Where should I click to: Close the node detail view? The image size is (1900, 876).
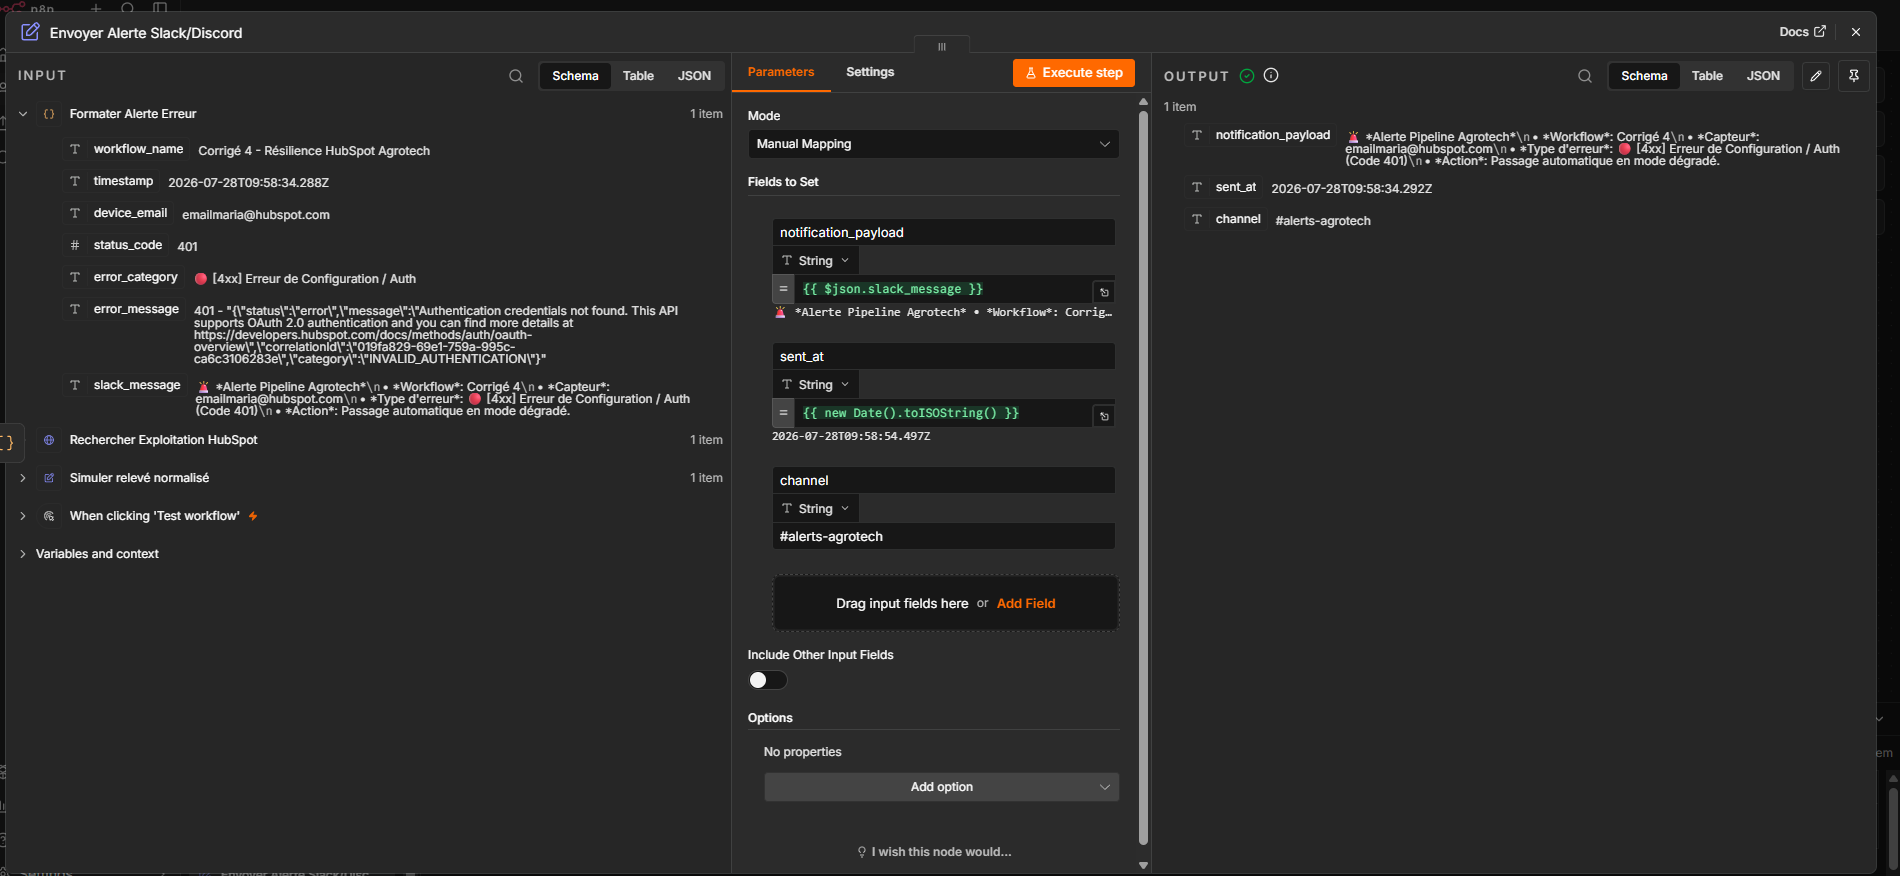(x=1856, y=32)
